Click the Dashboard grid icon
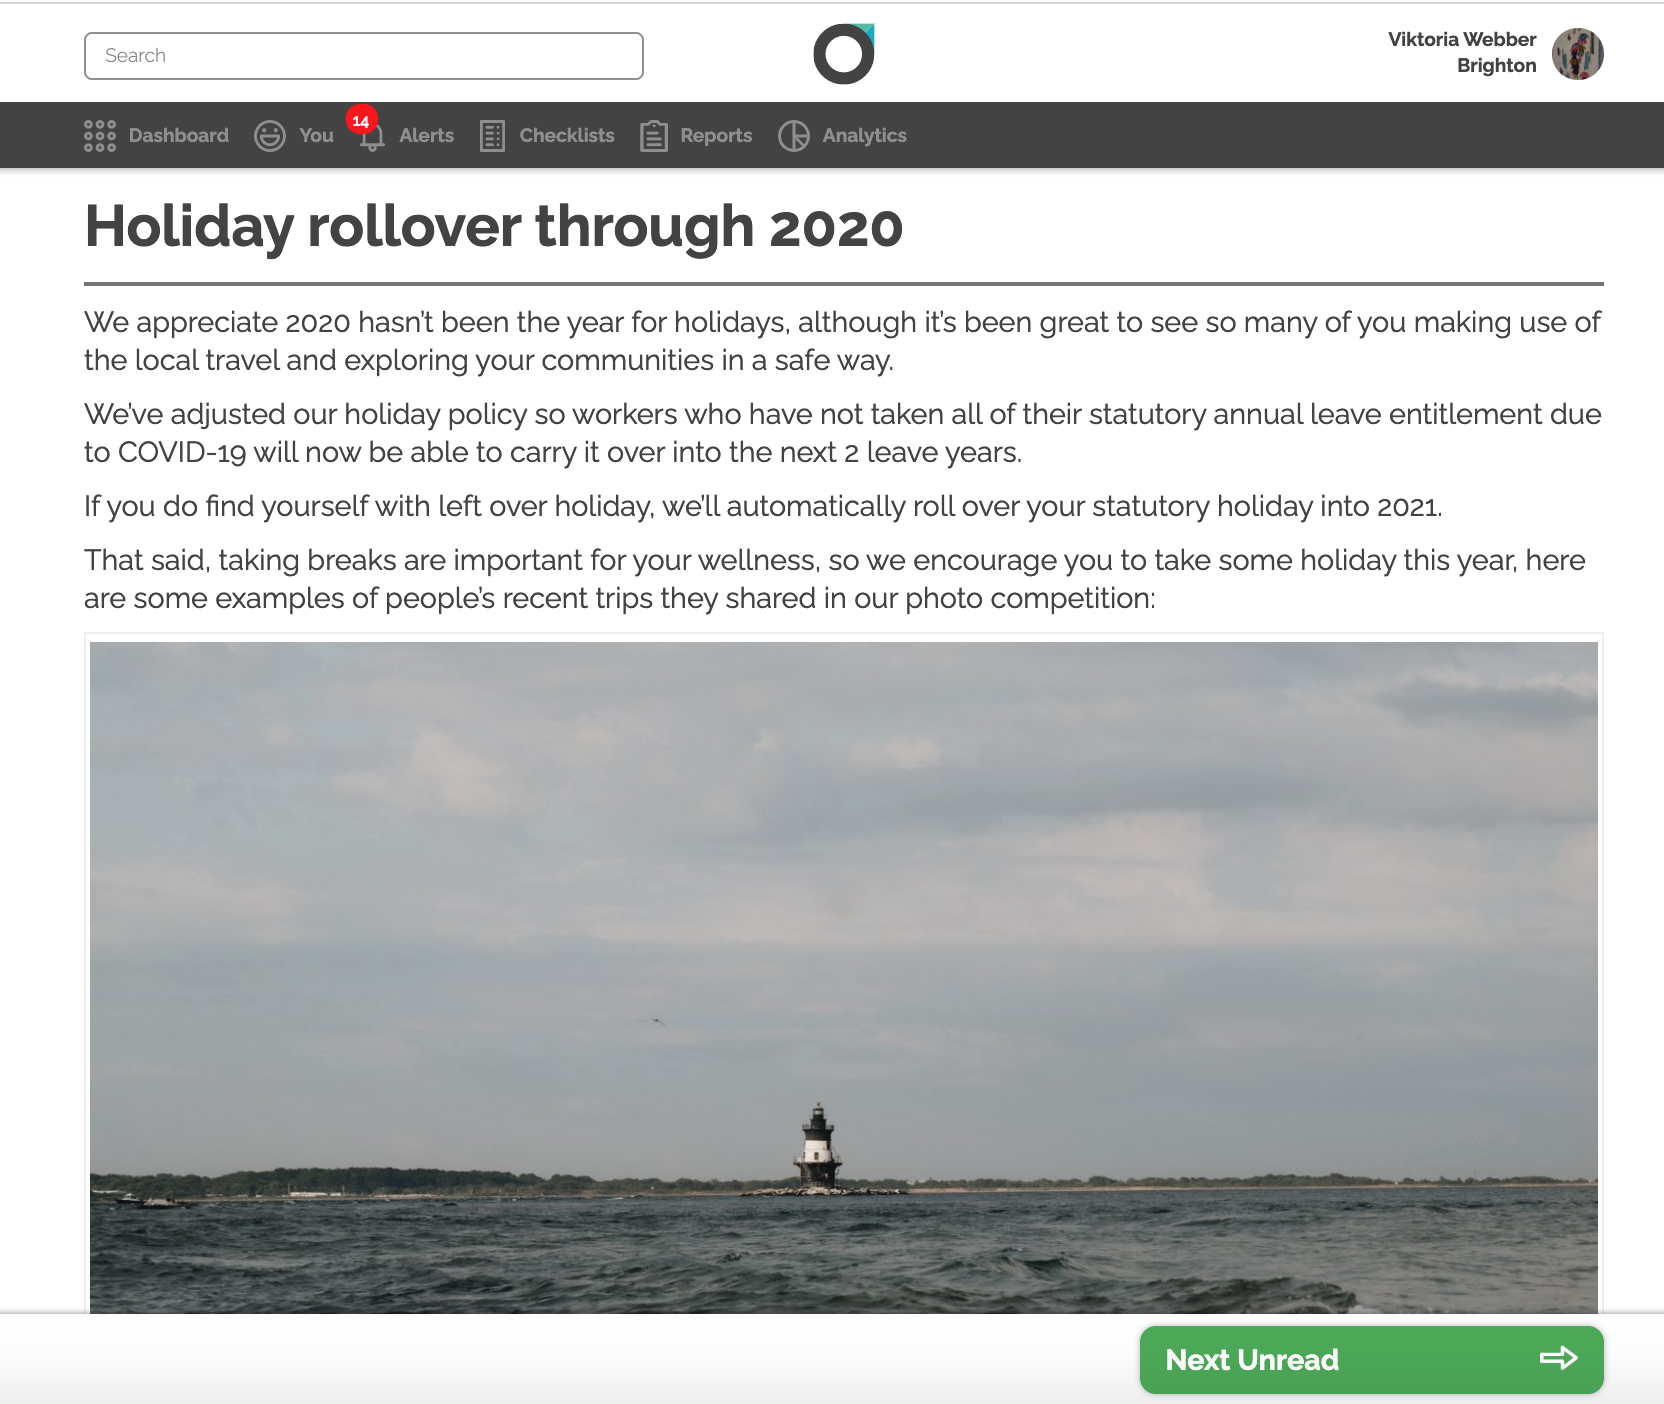Viewport: 1664px width, 1404px height. [x=100, y=136]
